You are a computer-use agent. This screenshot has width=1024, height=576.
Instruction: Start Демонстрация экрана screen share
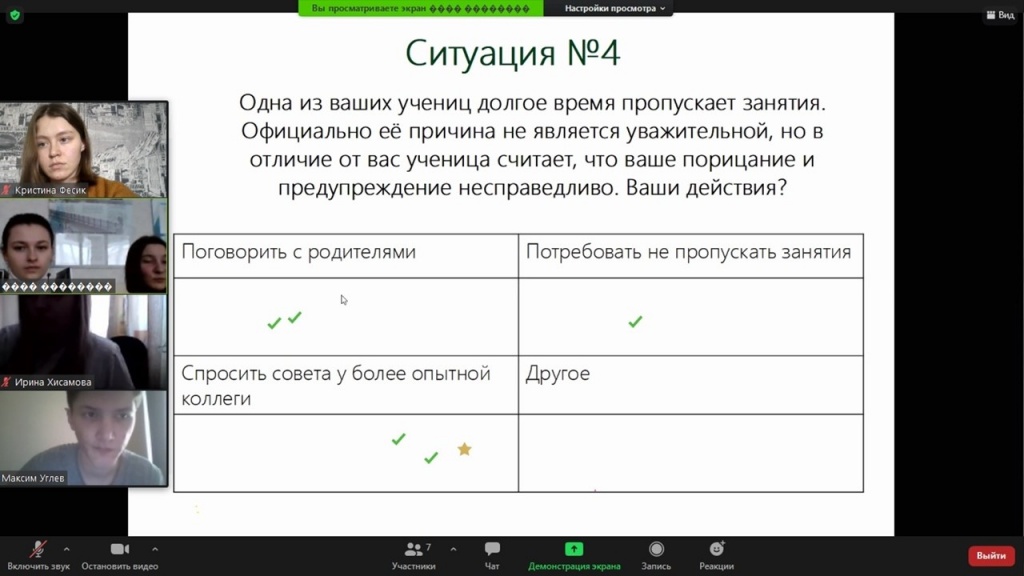(x=574, y=554)
